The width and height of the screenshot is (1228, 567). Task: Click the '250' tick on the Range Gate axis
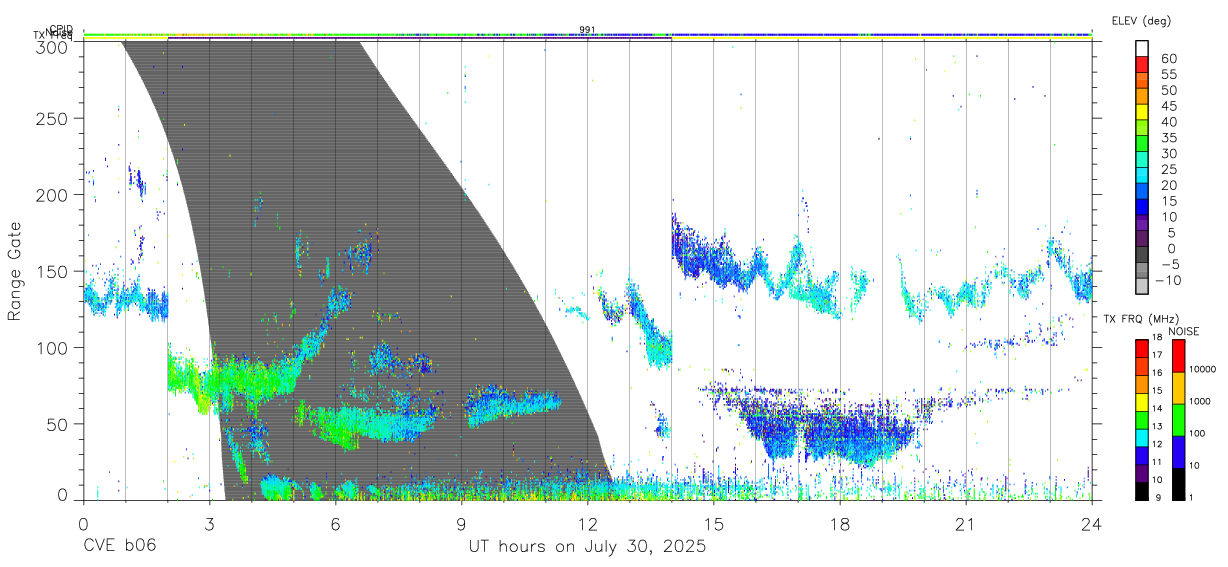click(x=54, y=118)
